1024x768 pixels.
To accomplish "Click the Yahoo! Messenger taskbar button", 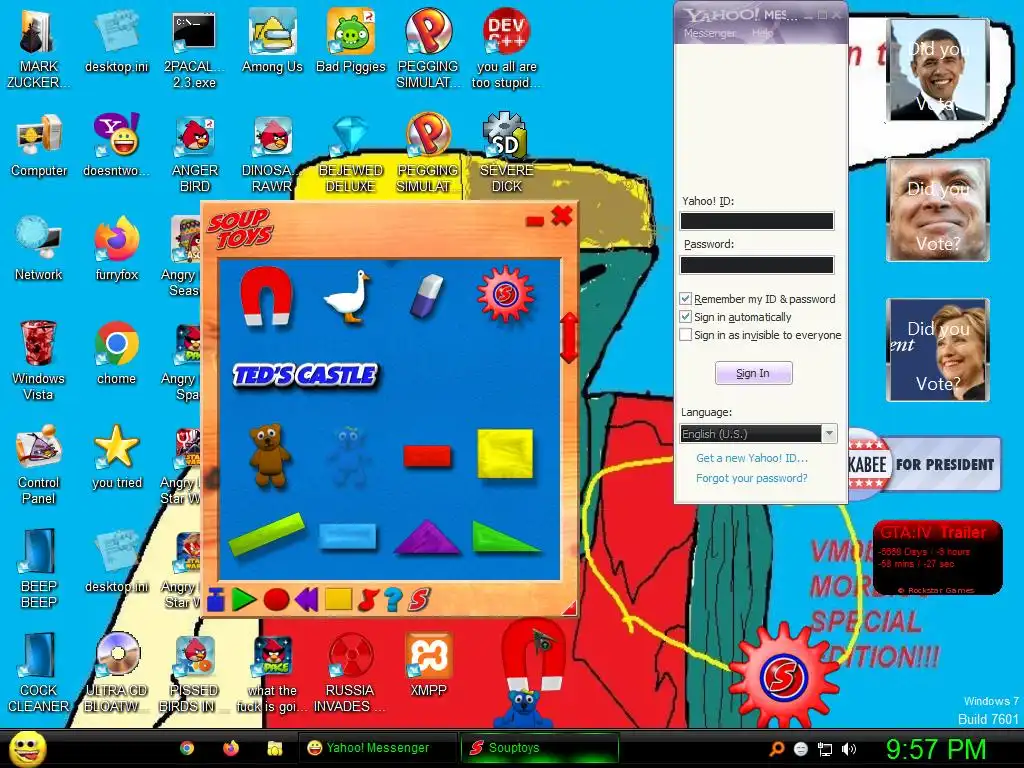I will click(x=377, y=748).
